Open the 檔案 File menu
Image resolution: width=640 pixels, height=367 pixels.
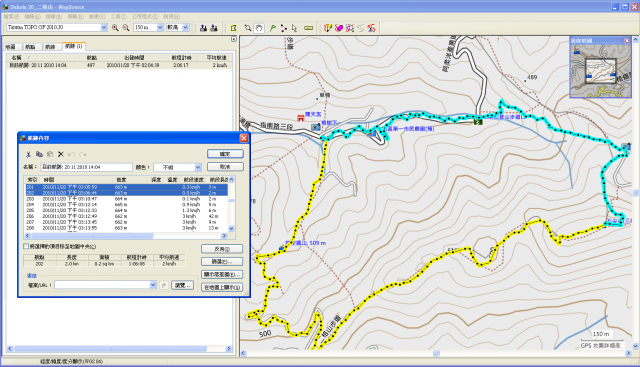click(x=11, y=16)
